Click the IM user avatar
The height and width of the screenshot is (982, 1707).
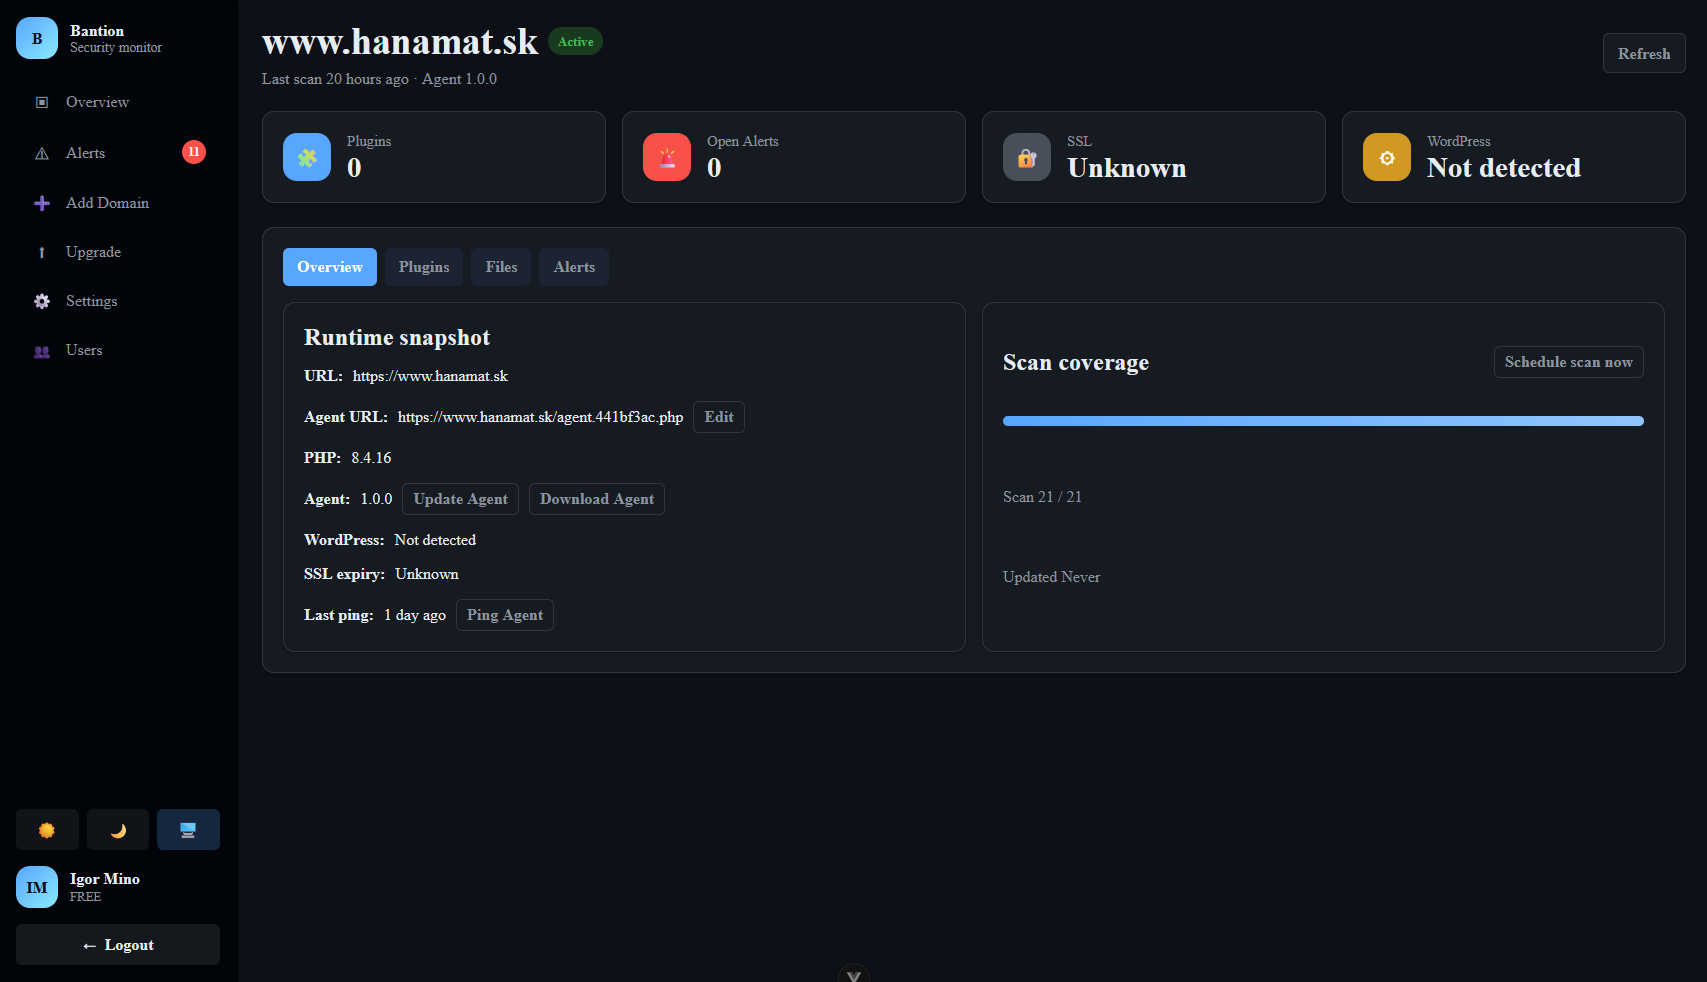37,887
